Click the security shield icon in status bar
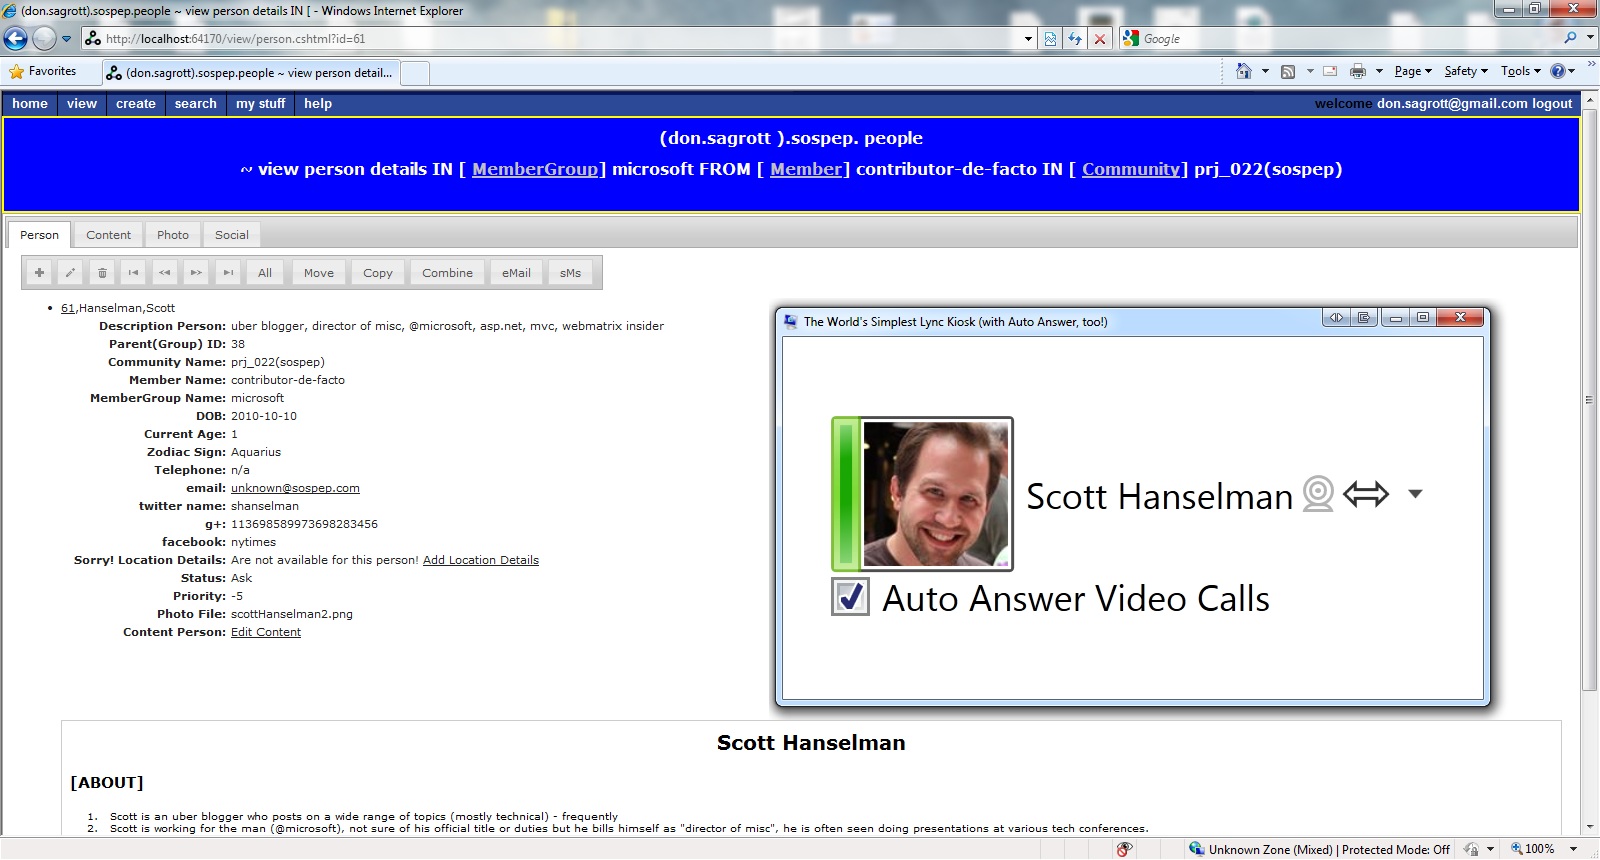 (1124, 849)
